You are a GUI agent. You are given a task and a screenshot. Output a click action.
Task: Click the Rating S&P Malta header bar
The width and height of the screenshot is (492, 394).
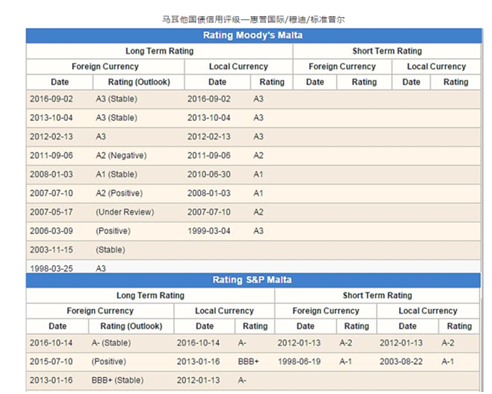[x=253, y=280]
